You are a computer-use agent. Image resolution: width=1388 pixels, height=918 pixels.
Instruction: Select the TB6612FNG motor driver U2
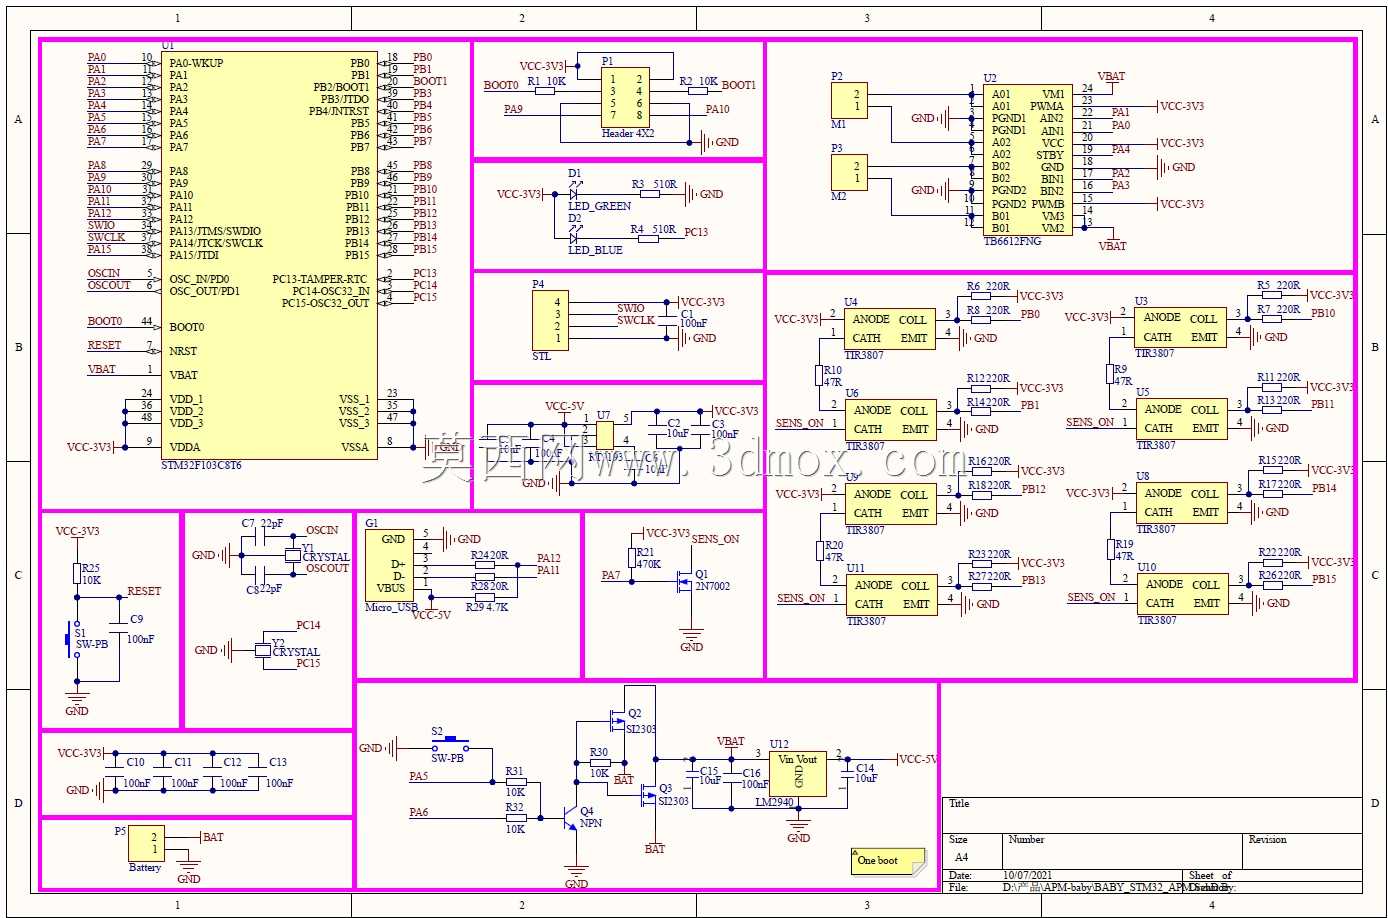[1028, 160]
